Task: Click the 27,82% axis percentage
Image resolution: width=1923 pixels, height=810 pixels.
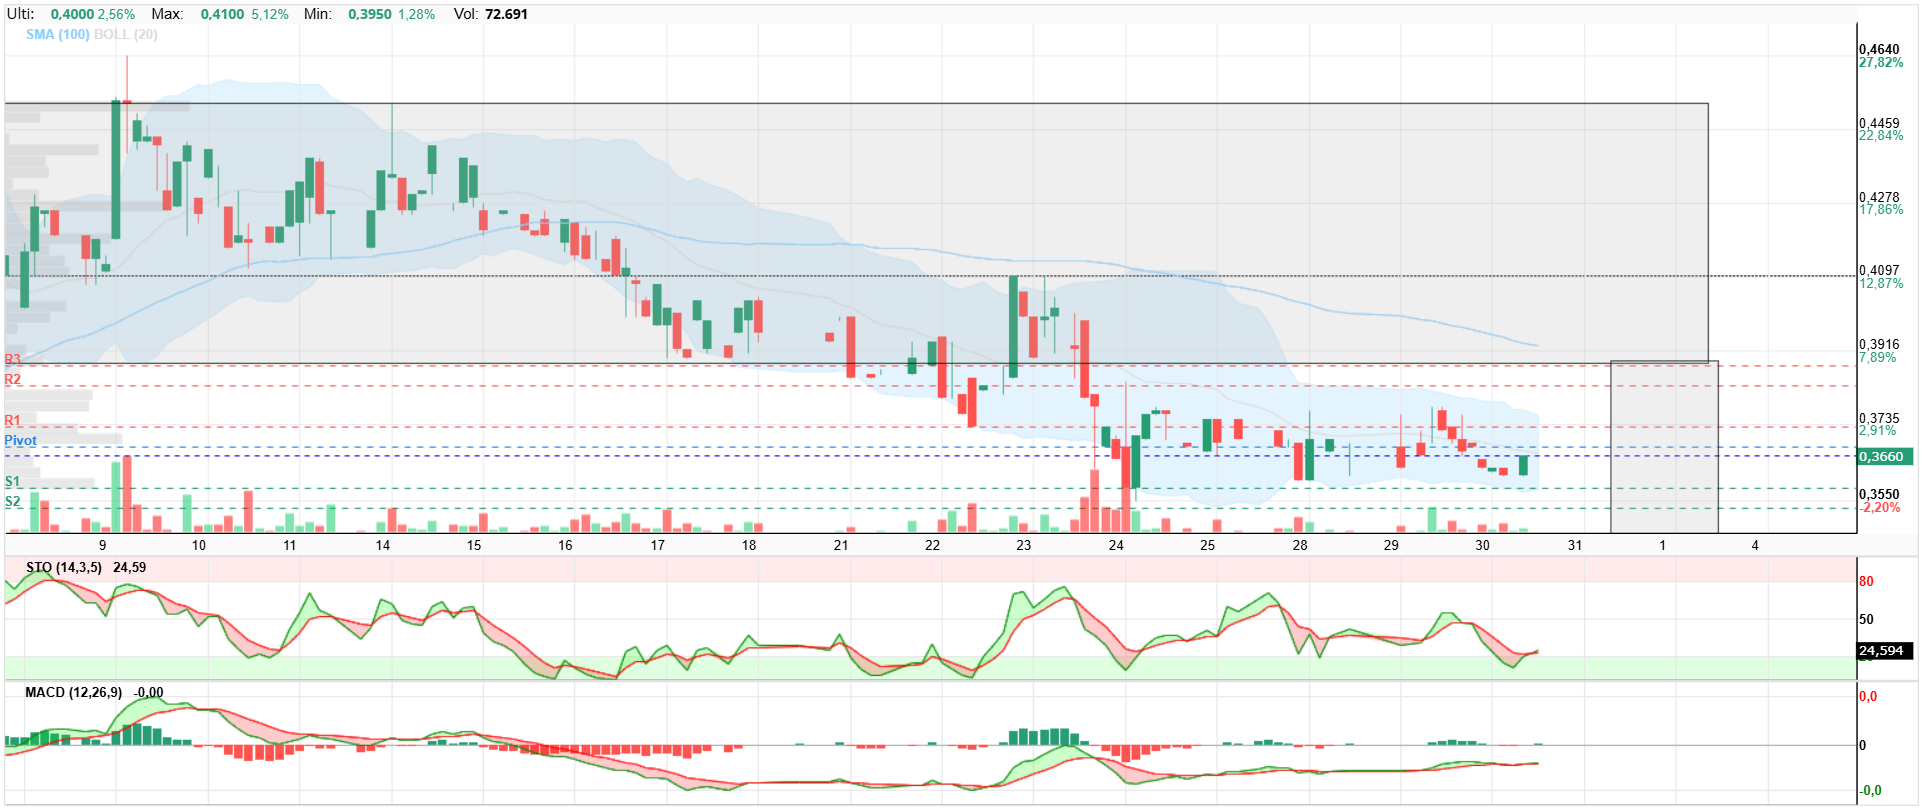Action: click(x=1881, y=62)
